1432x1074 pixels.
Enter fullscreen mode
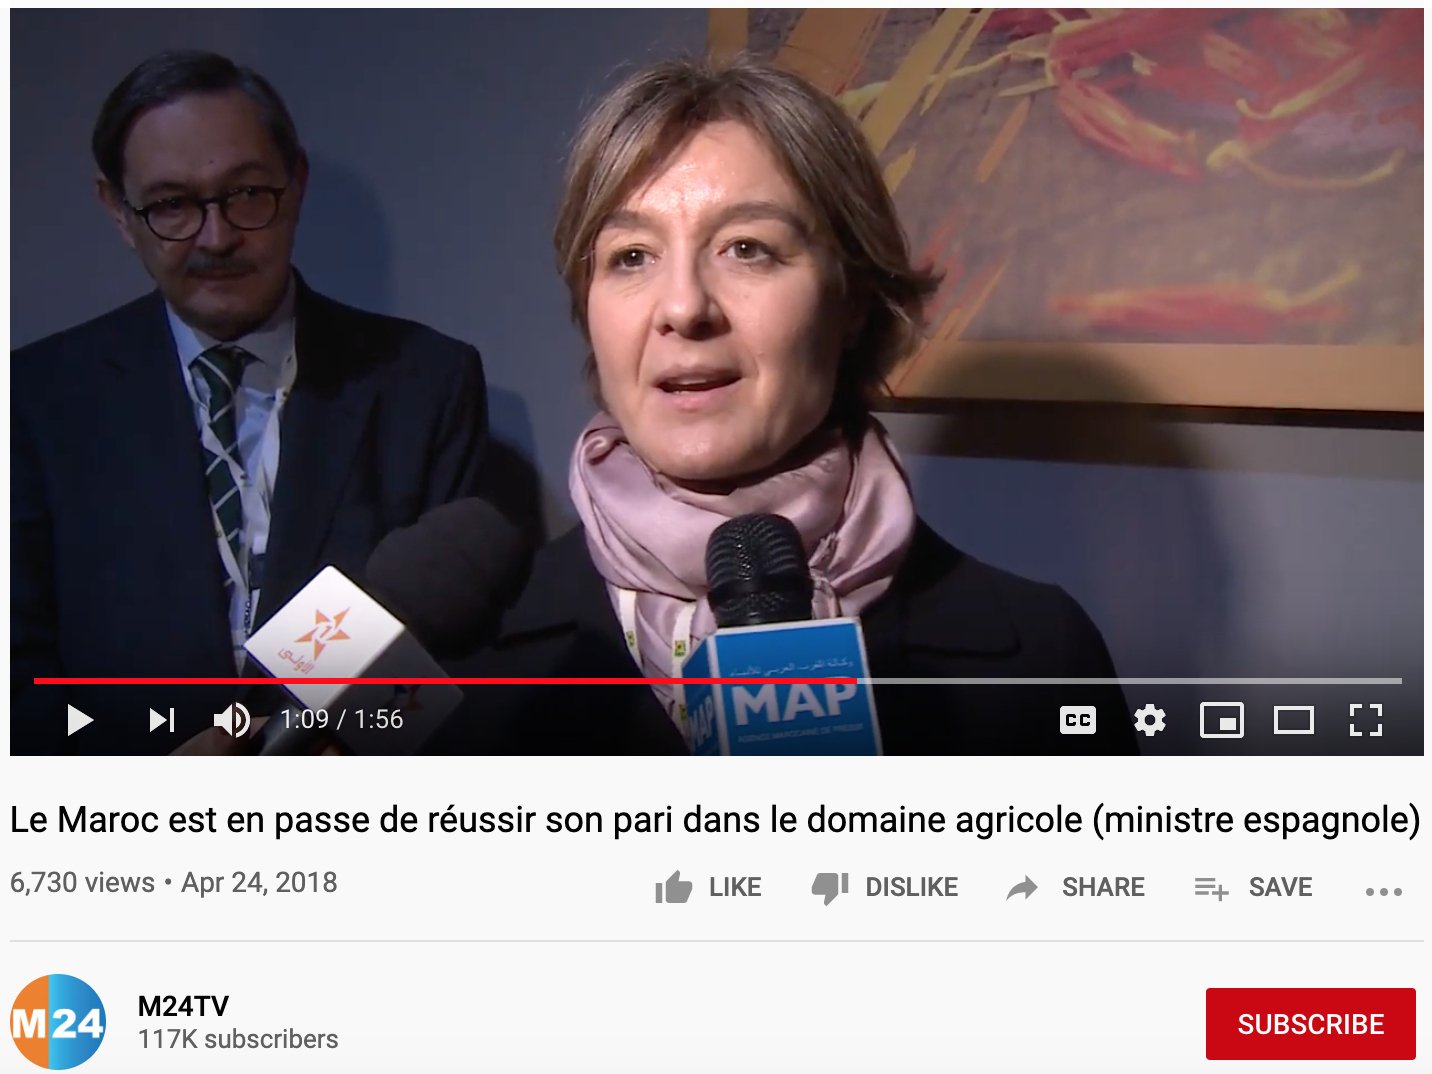(1366, 720)
